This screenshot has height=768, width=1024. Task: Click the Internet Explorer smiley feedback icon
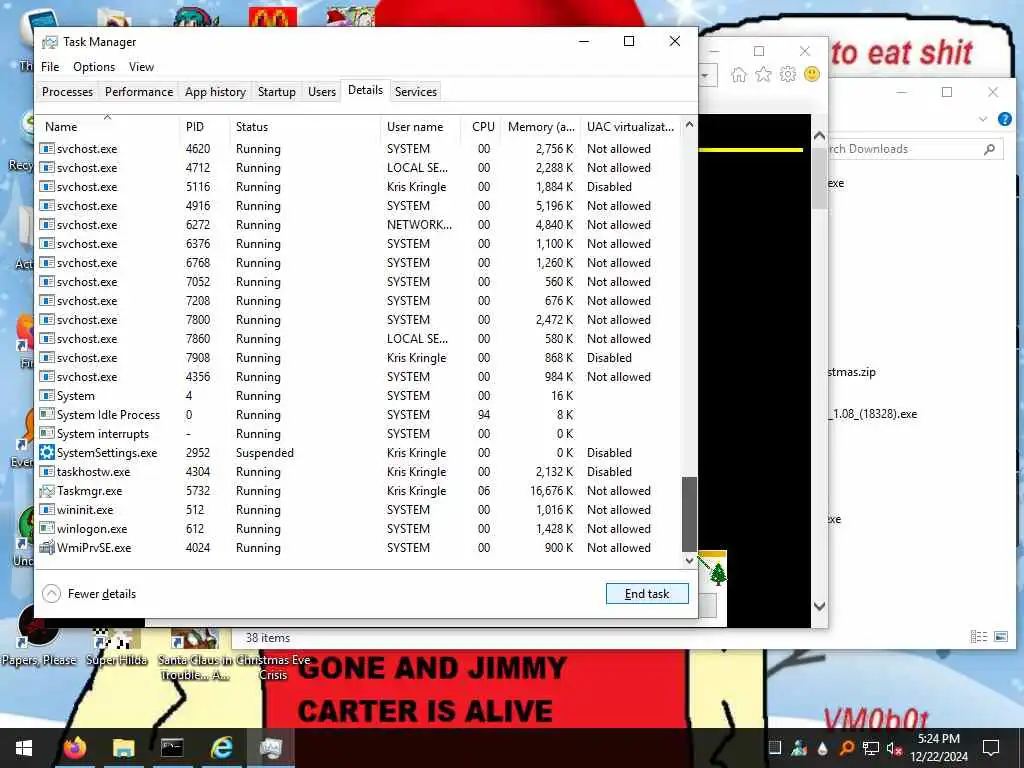pyautogui.click(x=812, y=74)
